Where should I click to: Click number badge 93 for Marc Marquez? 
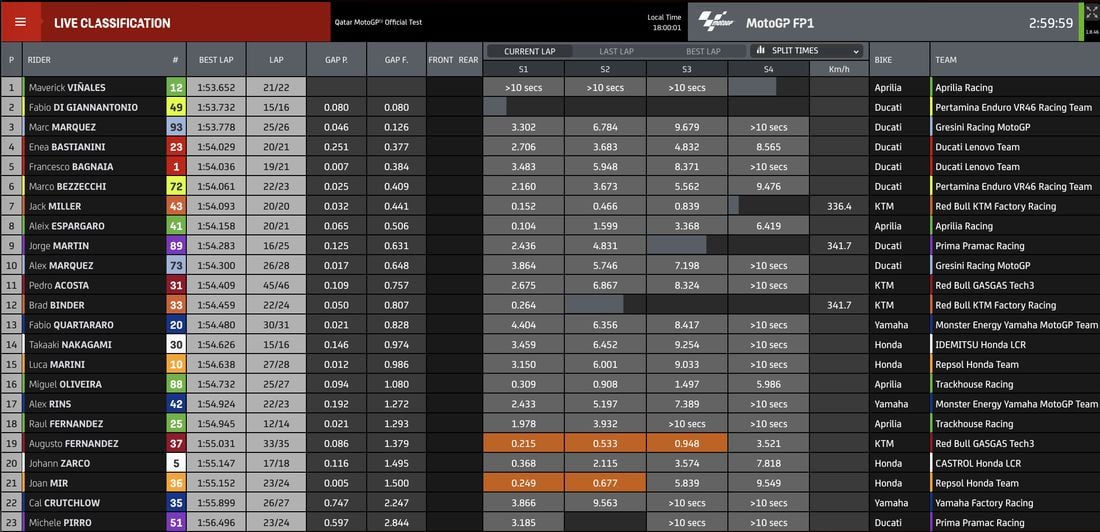tap(175, 127)
